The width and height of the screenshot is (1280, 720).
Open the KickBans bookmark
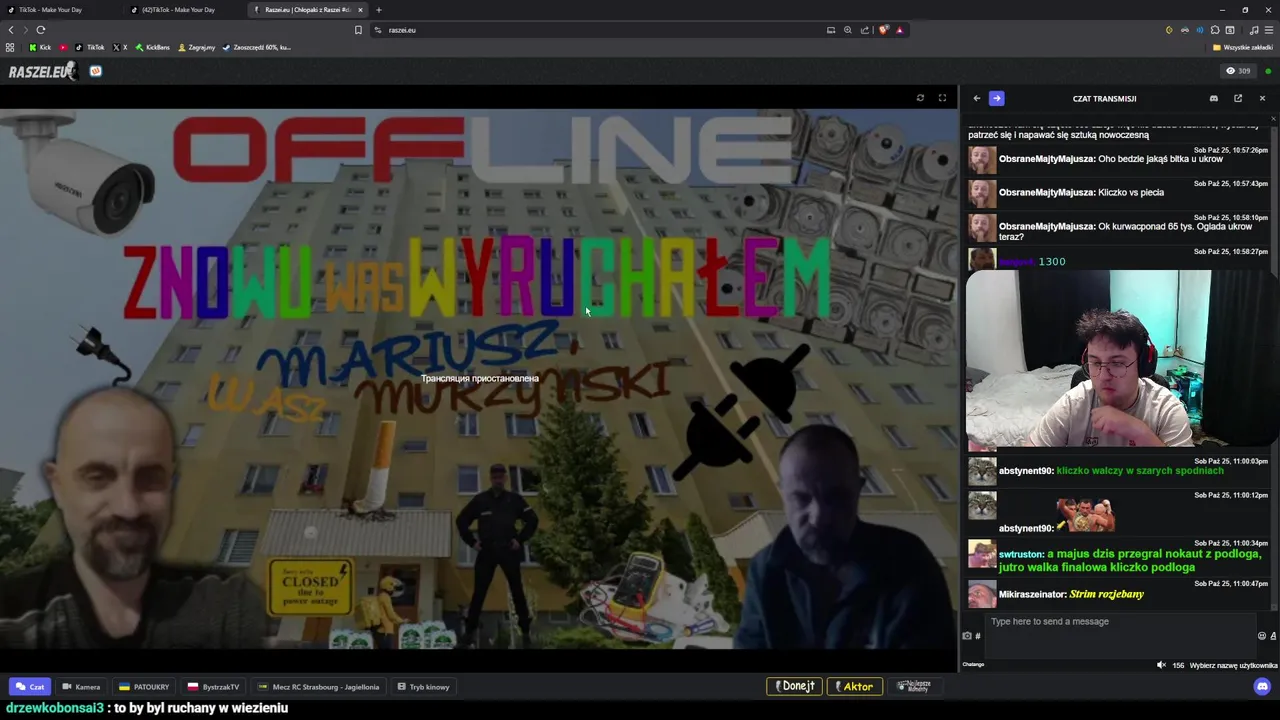coord(152,47)
